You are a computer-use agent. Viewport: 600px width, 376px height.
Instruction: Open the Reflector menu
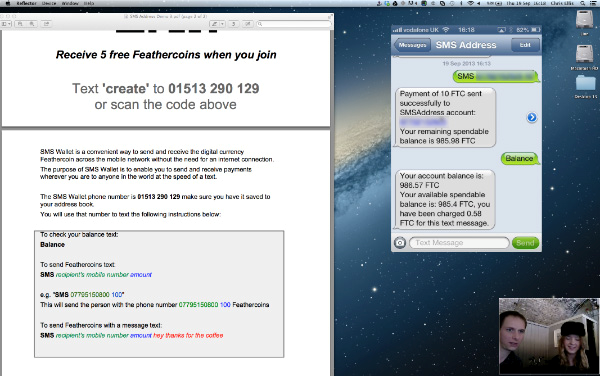tap(26, 3)
